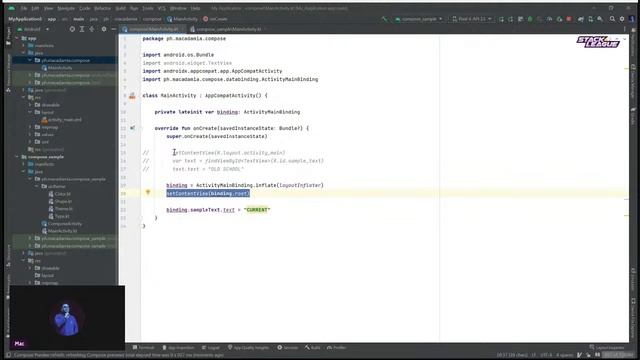The image size is (640, 360).
Task: Select Color.kt in ui.theme
Action: (x=60, y=194)
